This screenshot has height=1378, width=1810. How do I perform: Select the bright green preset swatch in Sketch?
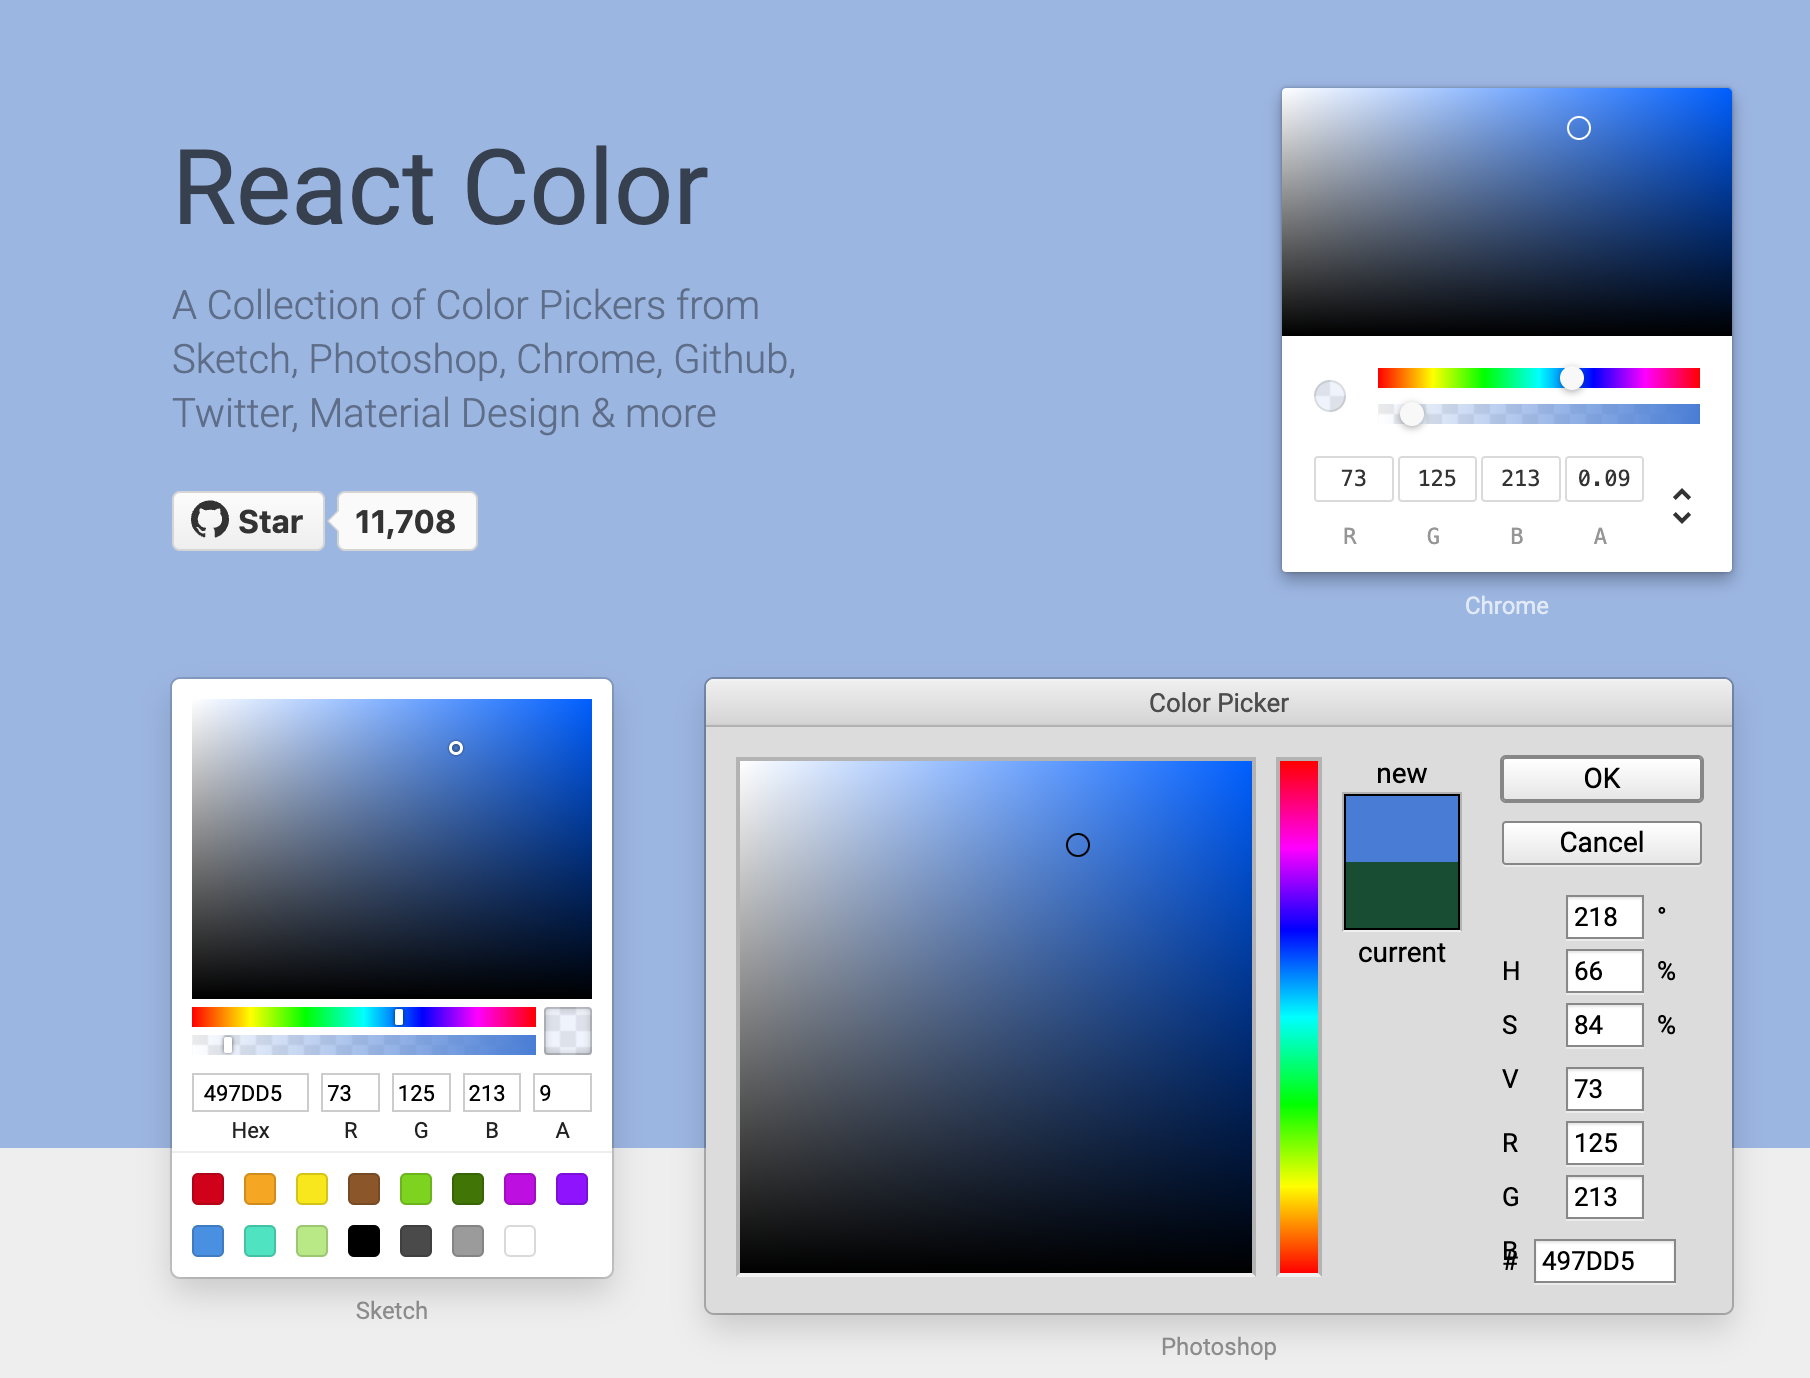416,1189
